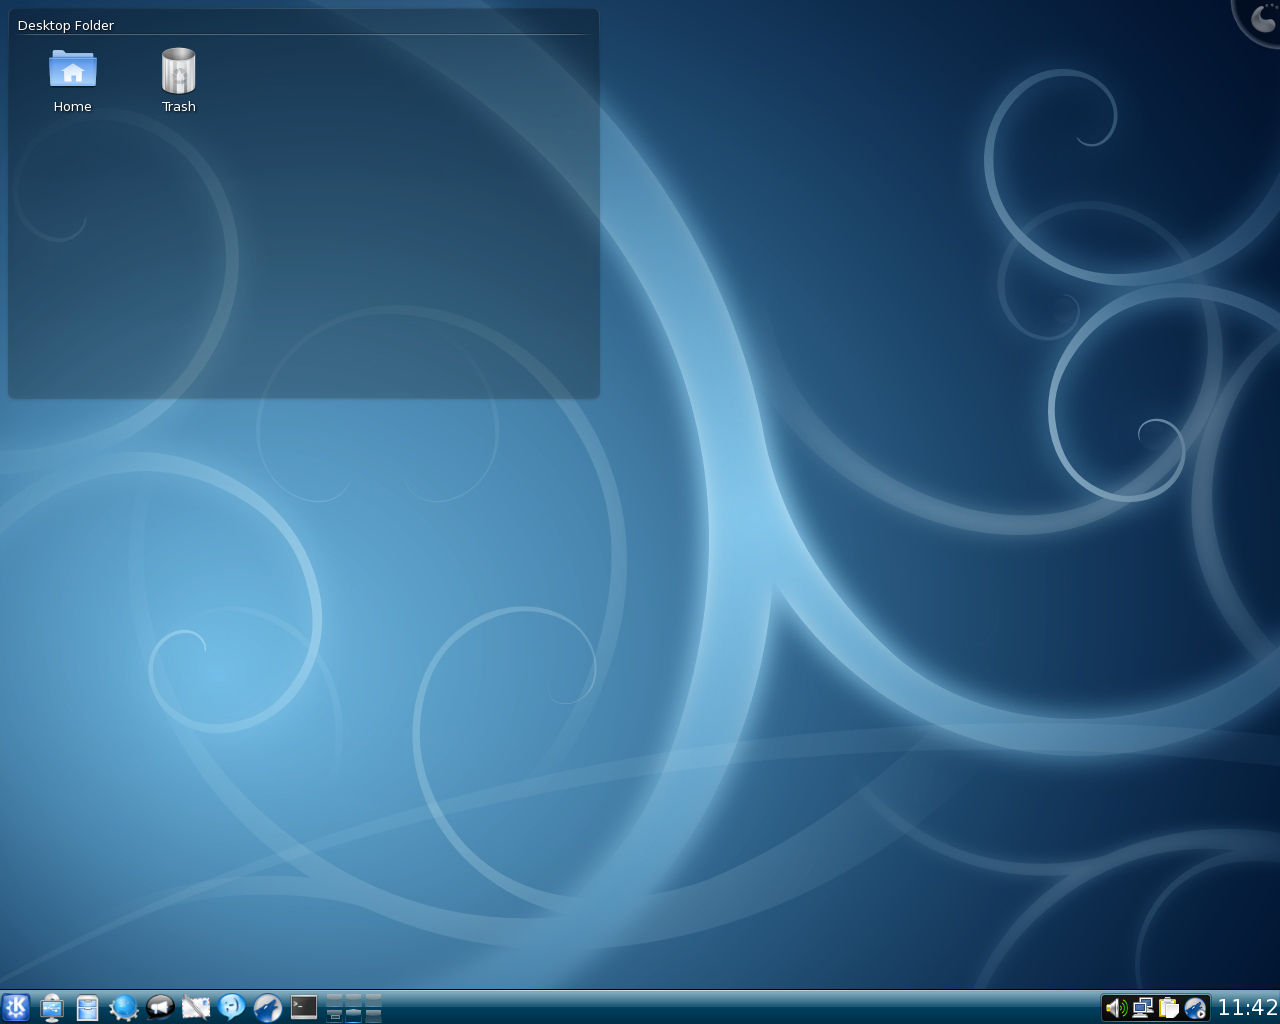
Task: Launch Amarok wolf icon in the quick launcher
Action: coord(268,1007)
